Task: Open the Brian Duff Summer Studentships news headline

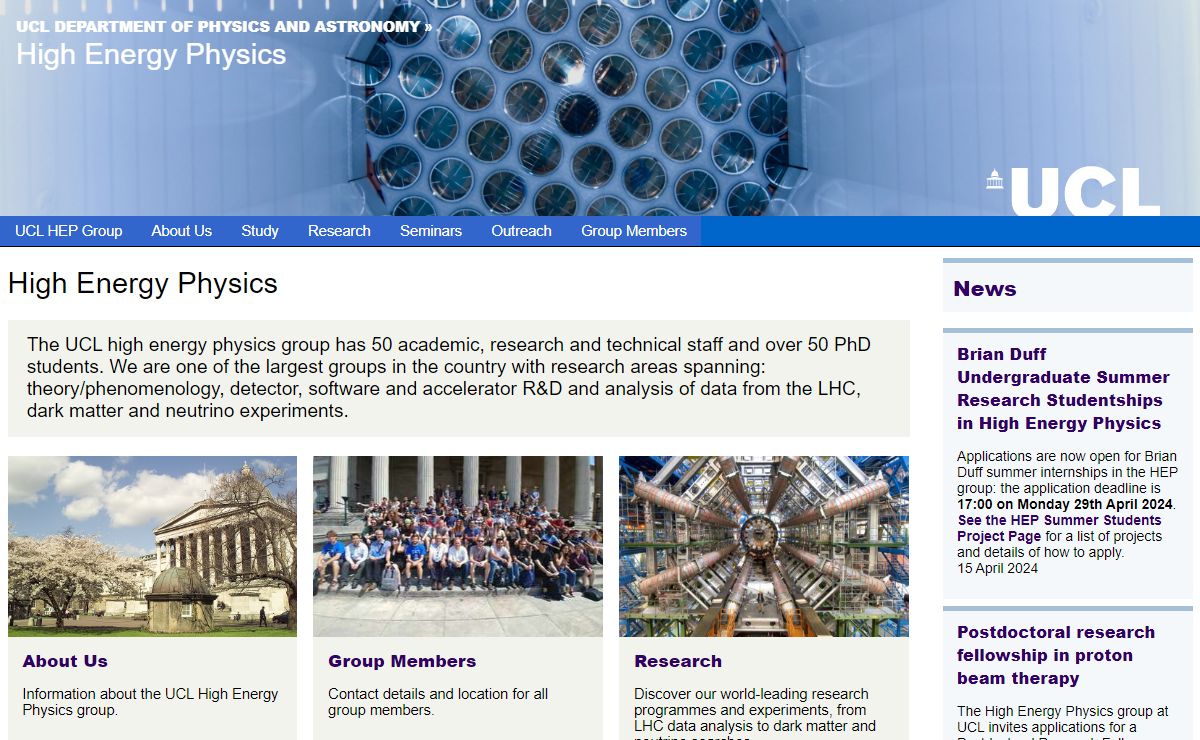Action: pyautogui.click(x=1062, y=388)
